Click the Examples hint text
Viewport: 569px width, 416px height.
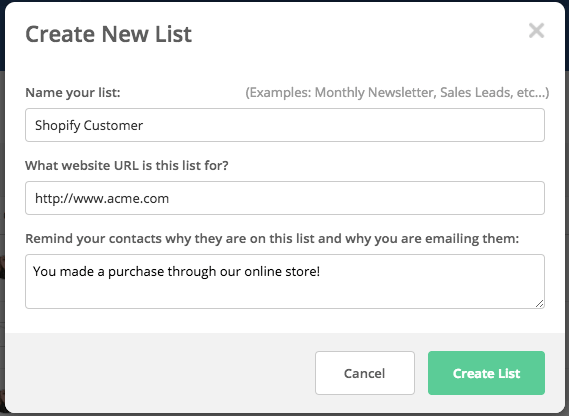397,93
